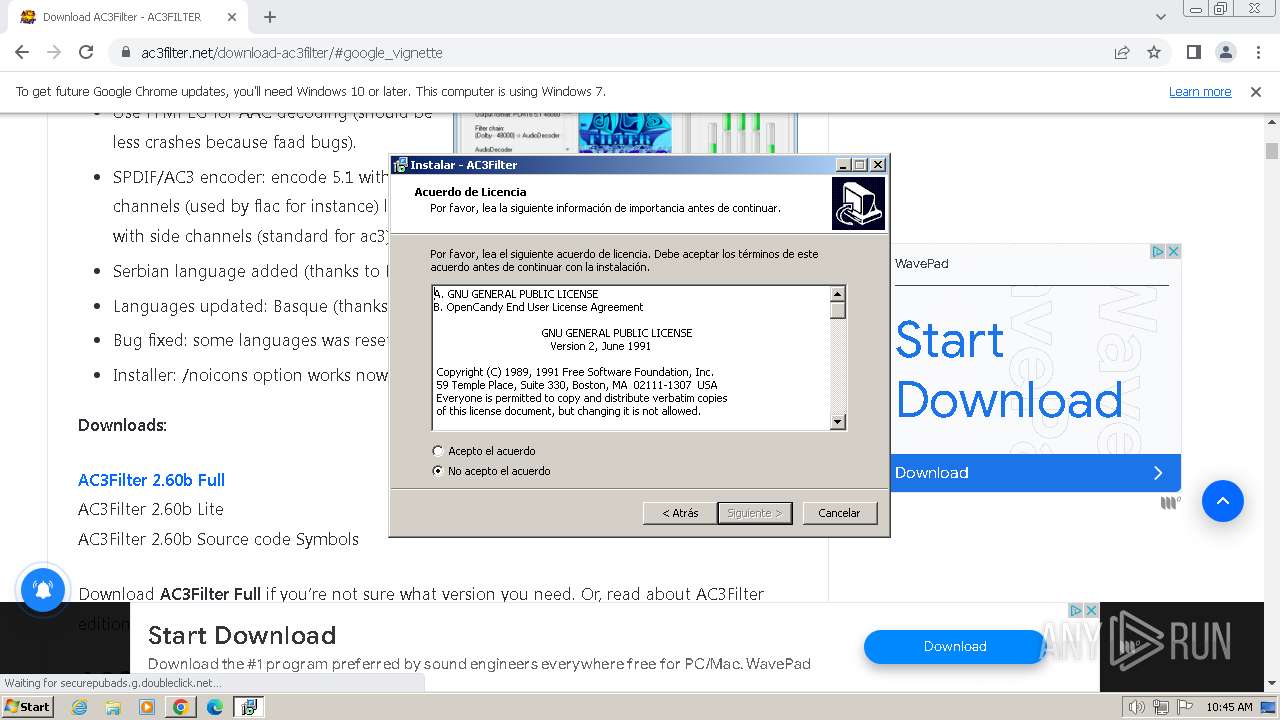Click Start Download text in WavePad ad
This screenshot has width=1280, height=720.
tap(1009, 370)
